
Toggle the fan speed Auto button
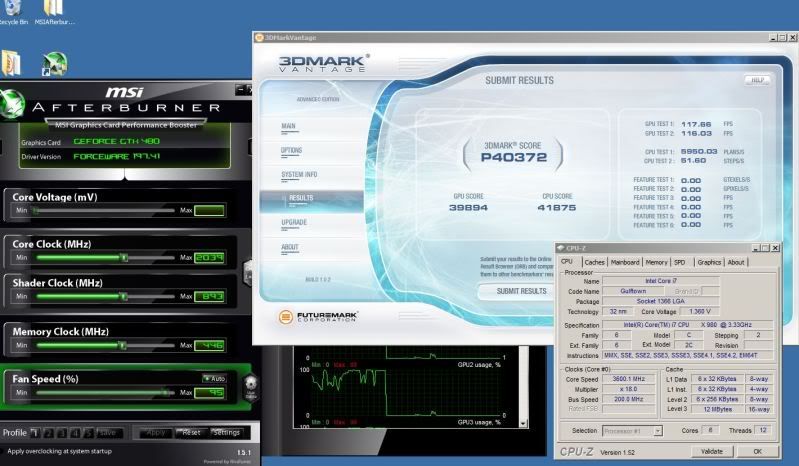(215, 378)
